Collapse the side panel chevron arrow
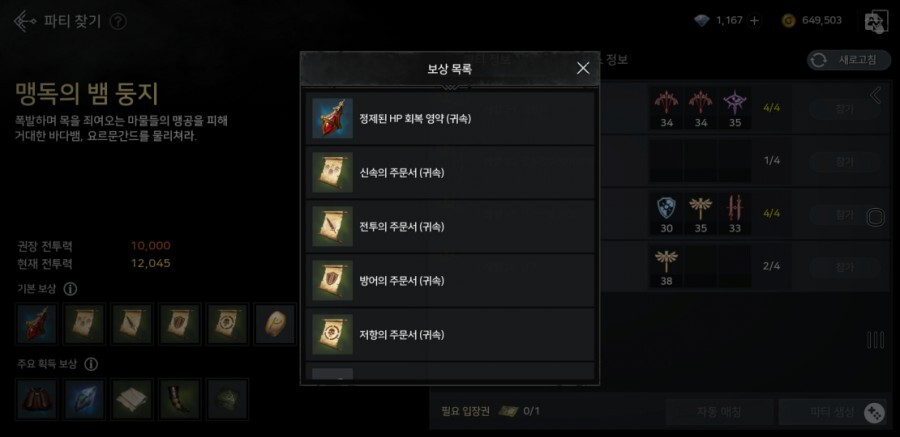Screen dimensions: 900x437 (x=876, y=95)
